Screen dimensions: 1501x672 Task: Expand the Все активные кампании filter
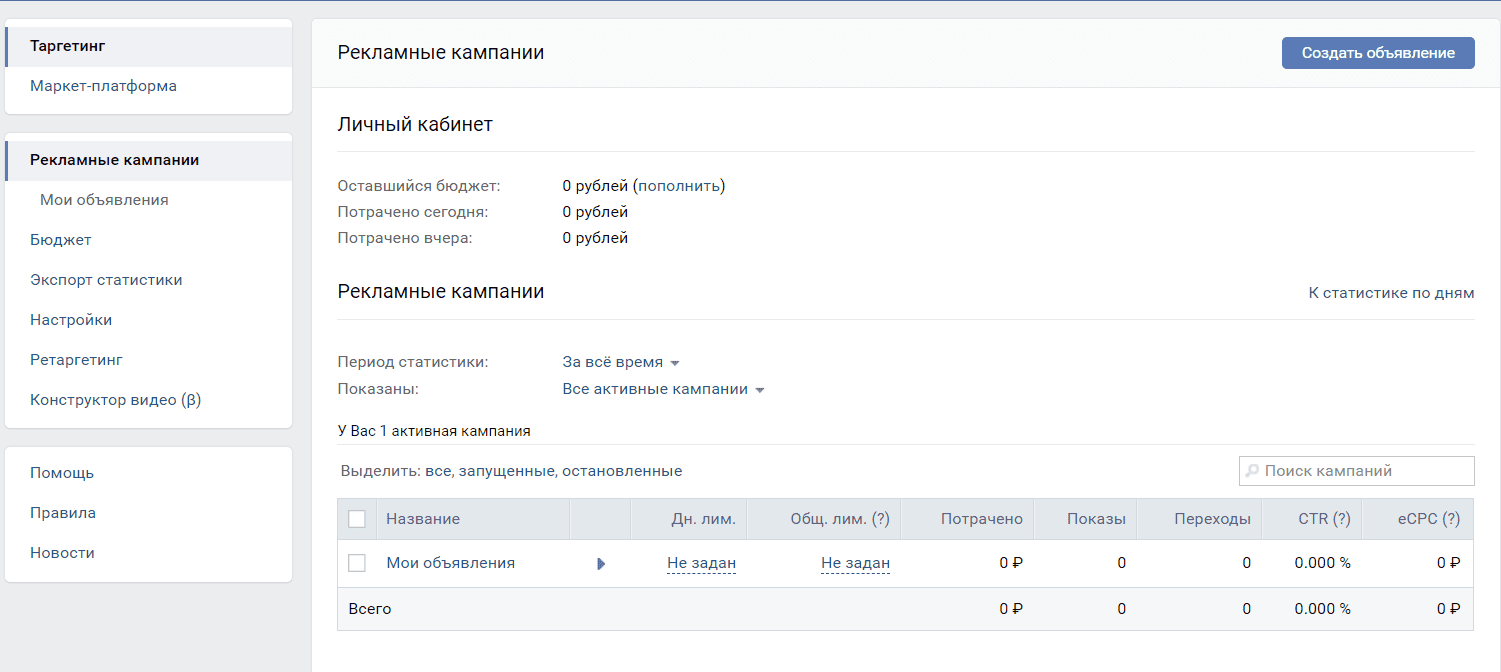point(663,389)
